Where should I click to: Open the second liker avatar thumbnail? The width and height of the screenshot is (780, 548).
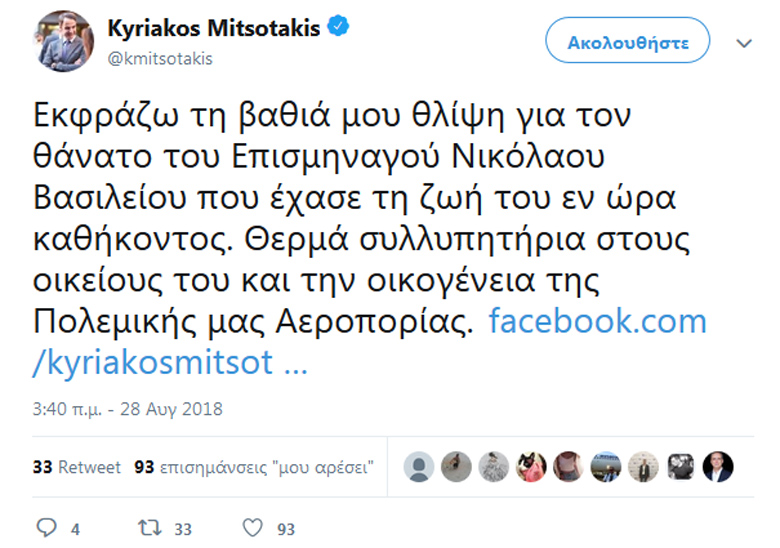456,467
